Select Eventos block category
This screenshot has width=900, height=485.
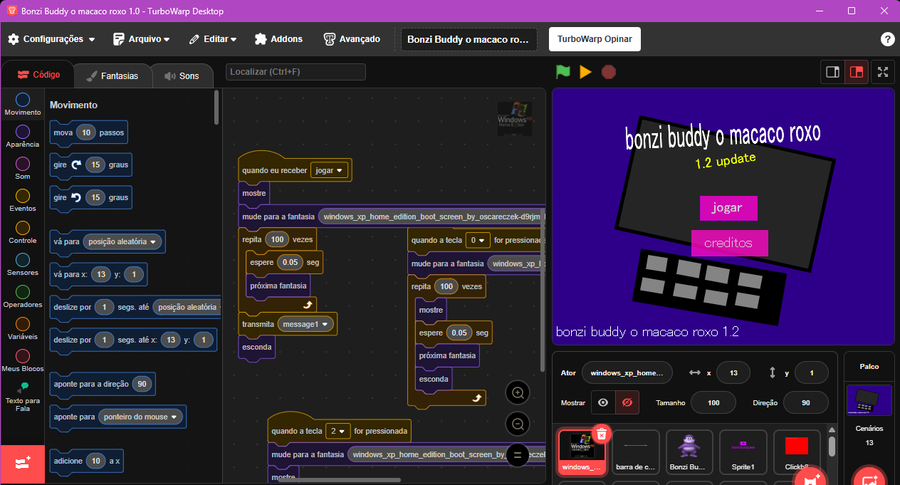click(x=22, y=200)
